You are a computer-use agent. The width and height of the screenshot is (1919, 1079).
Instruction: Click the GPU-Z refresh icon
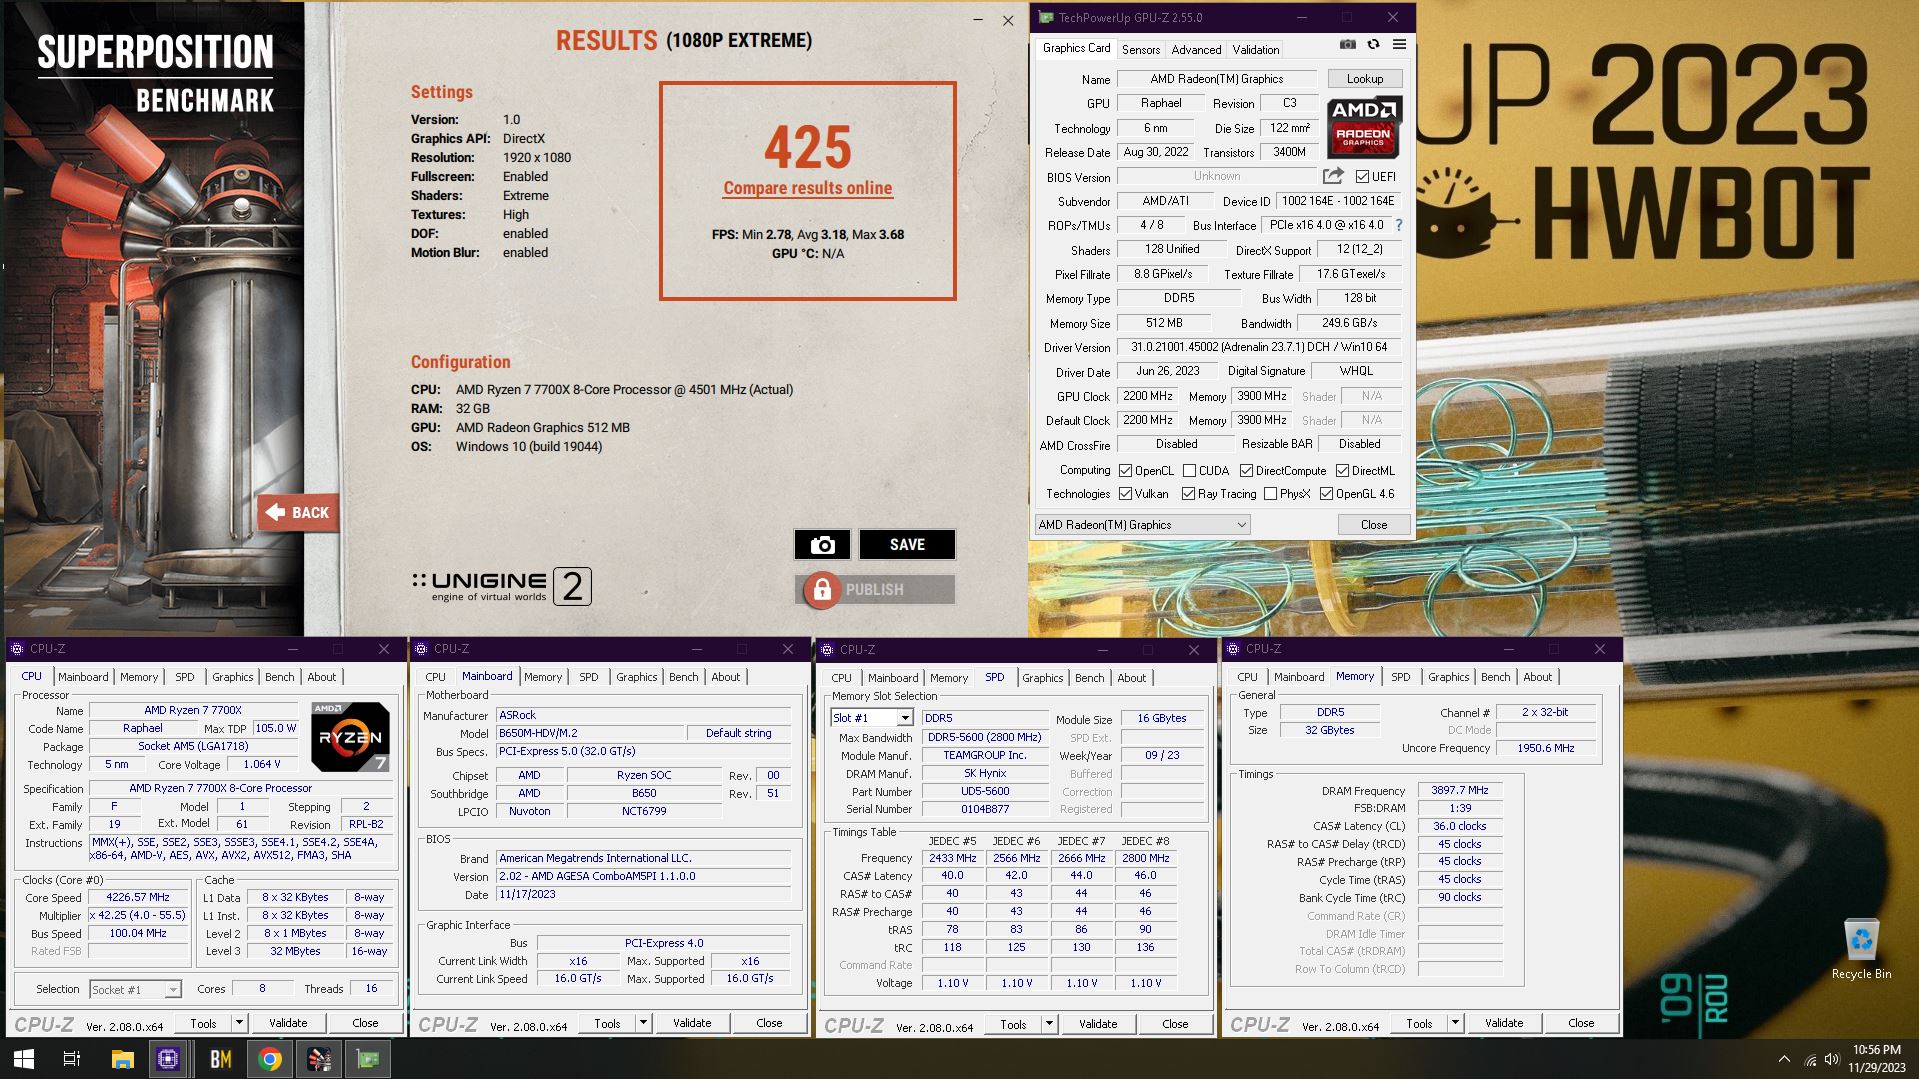1373,45
